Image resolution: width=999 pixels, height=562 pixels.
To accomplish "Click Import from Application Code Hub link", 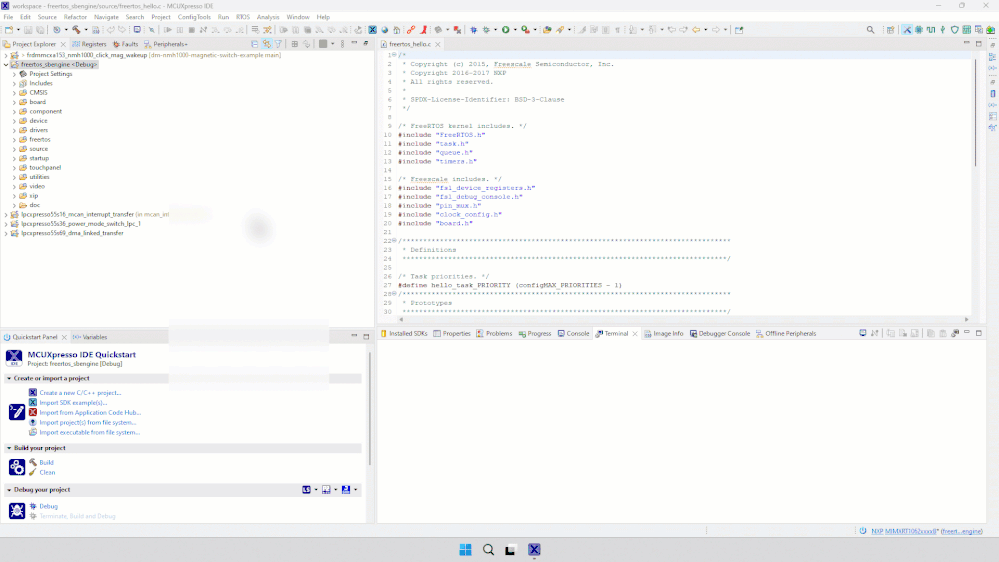I will point(90,413).
